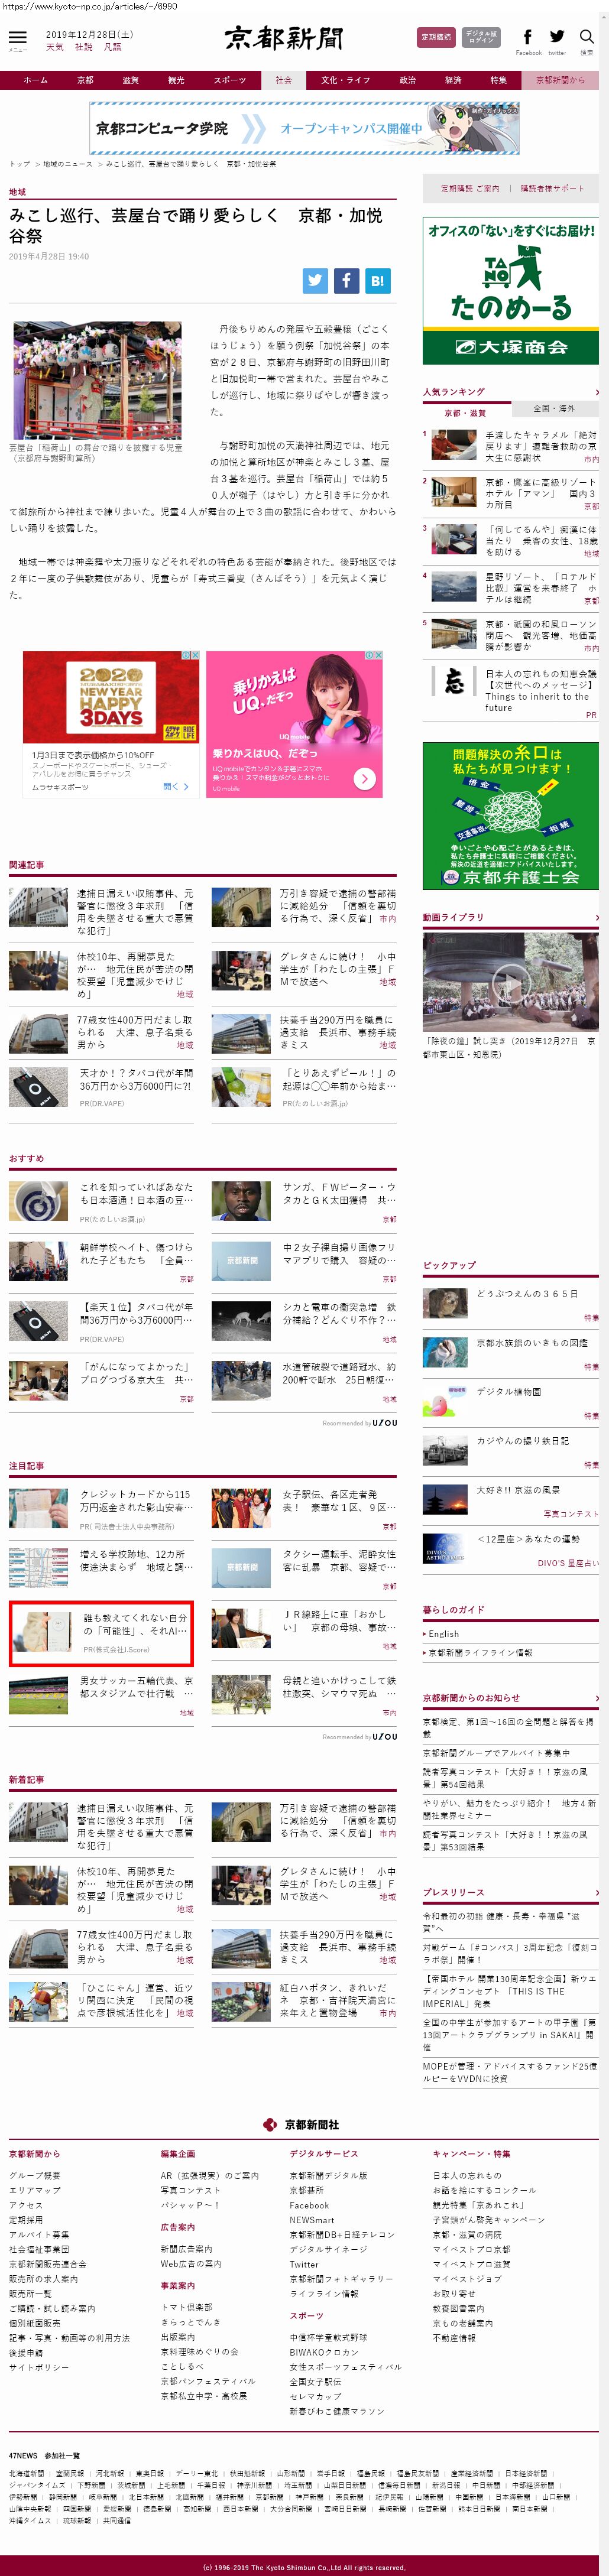The height and width of the screenshot is (2576, 609).
Task: Open the Twitter icon in header
Action: pos(557,37)
